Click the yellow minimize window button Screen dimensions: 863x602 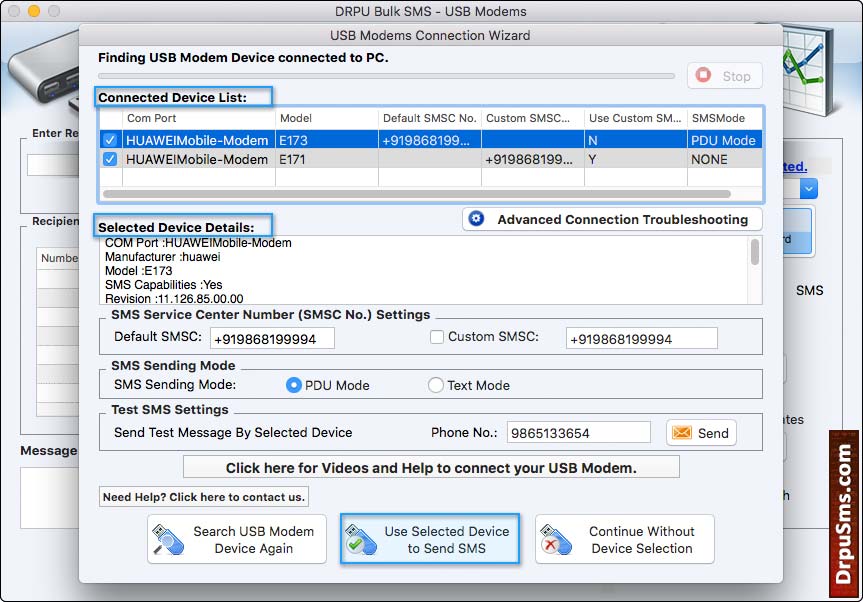coord(34,11)
